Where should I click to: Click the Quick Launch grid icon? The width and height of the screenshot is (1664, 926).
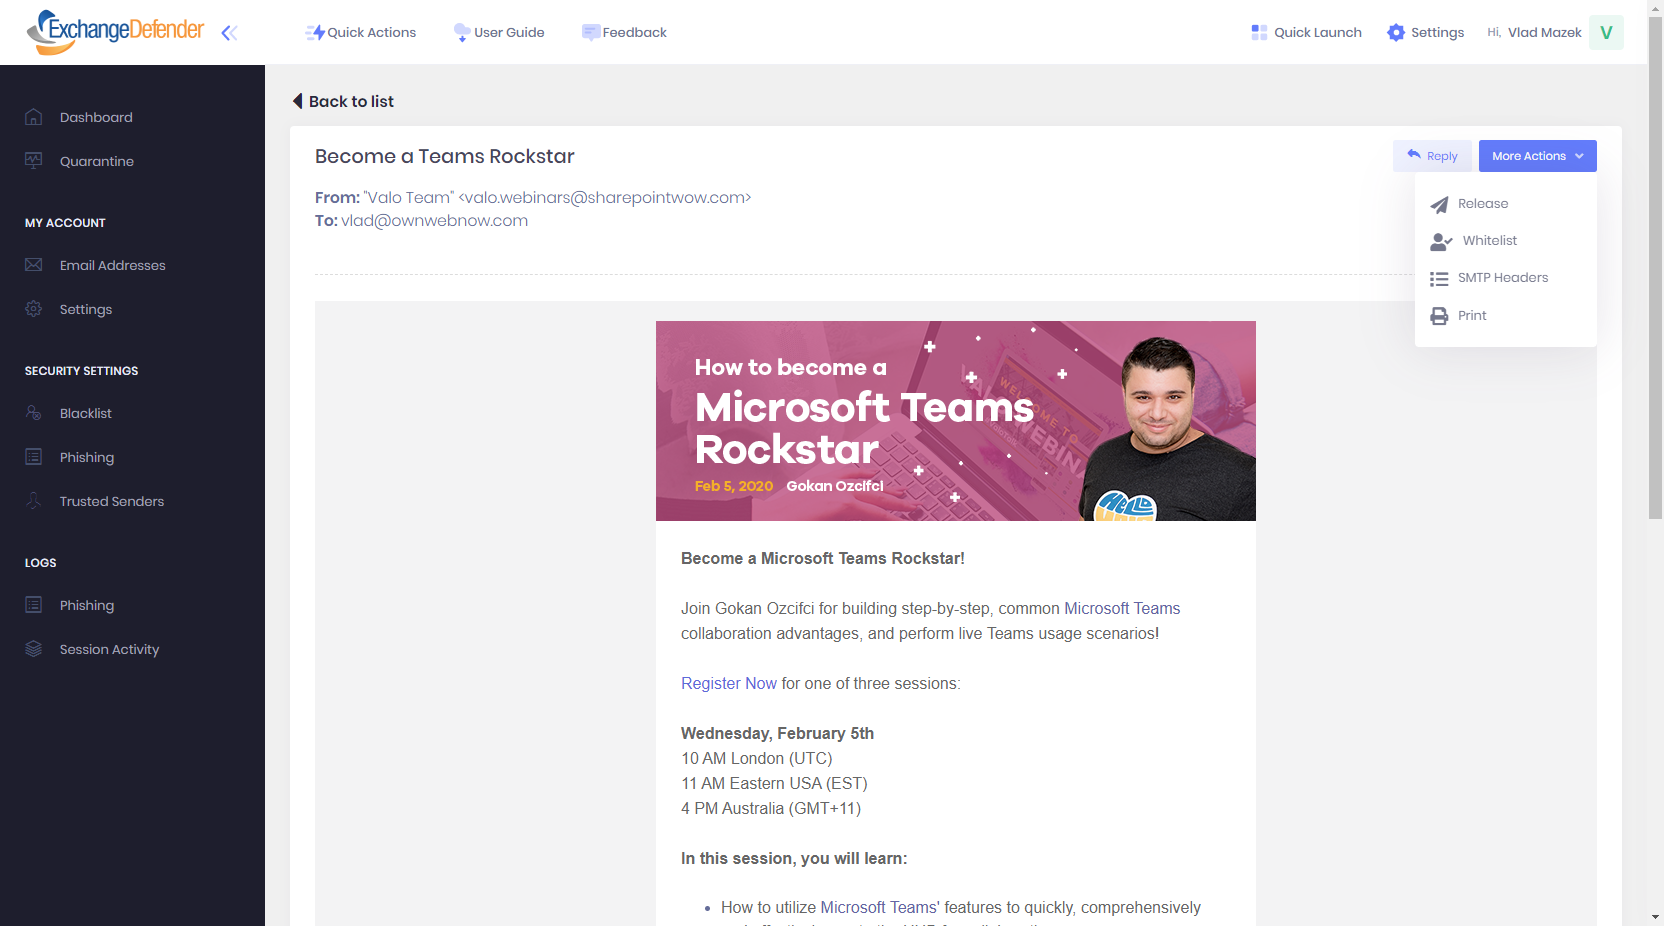[1259, 33]
